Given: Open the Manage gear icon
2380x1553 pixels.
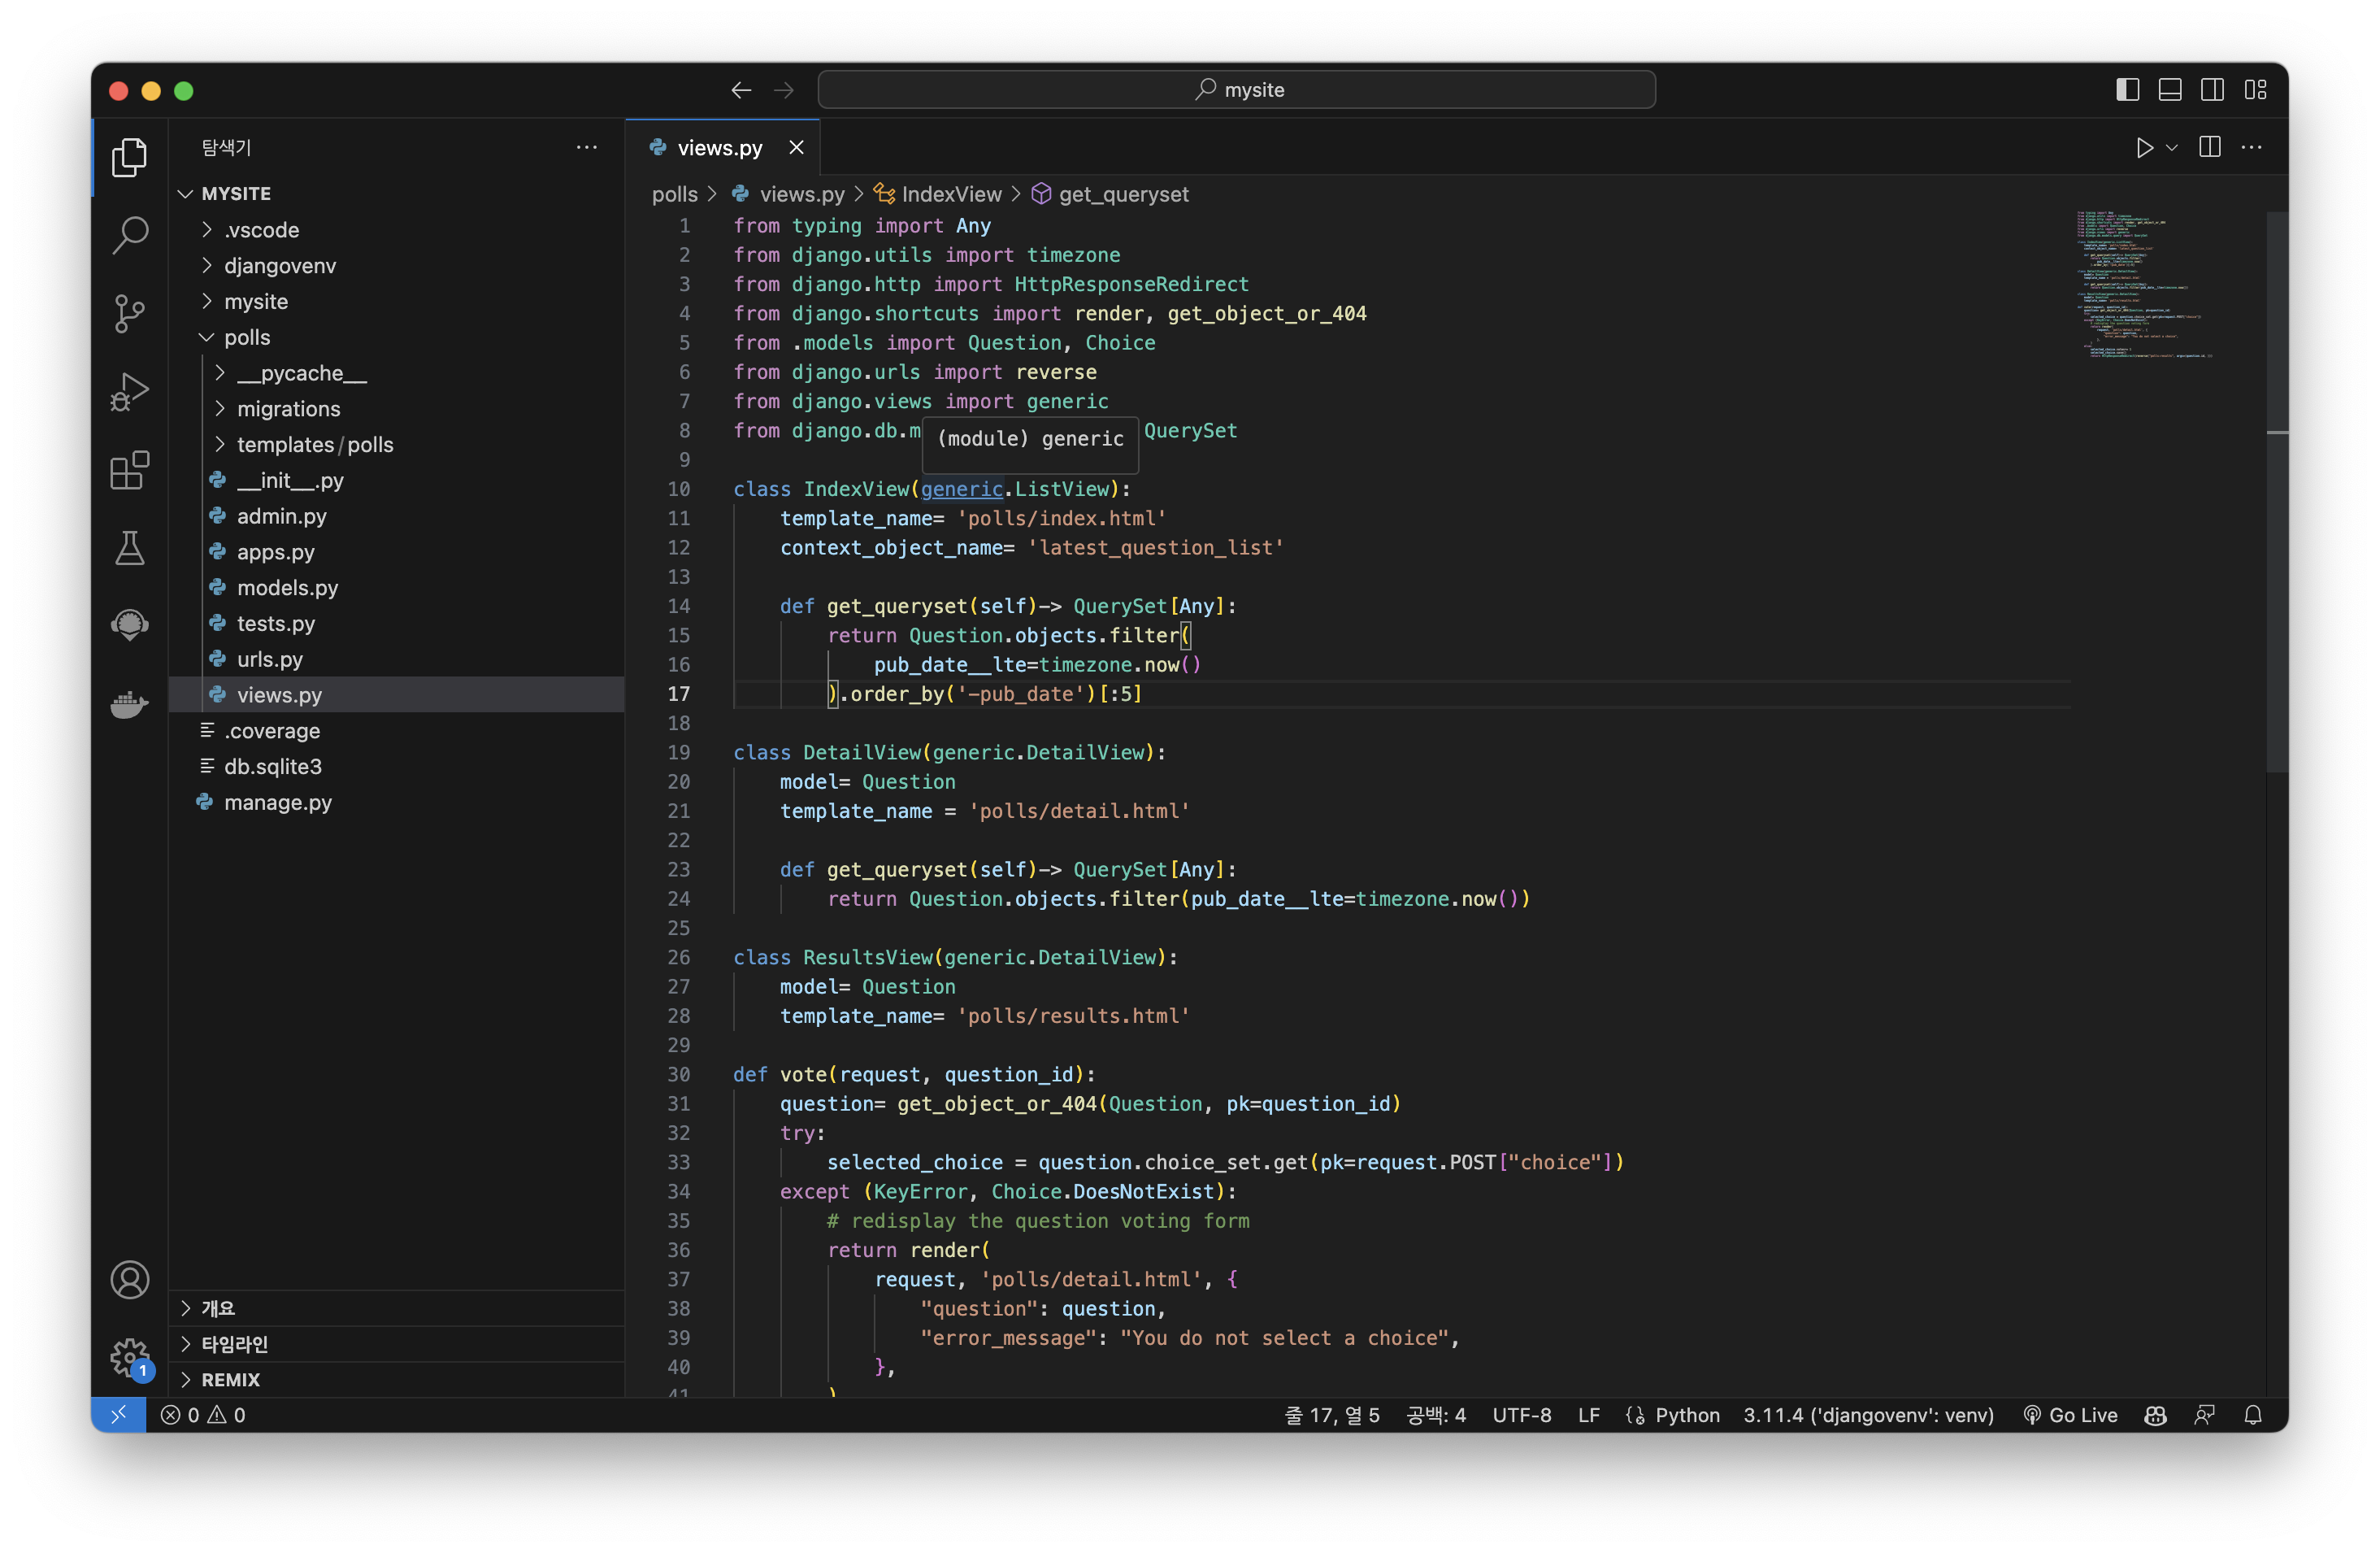Looking at the screenshot, I should (x=129, y=1357).
